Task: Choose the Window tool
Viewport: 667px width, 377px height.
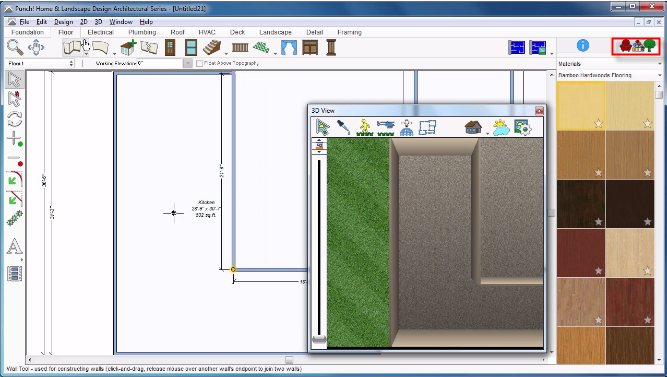Action: pos(191,47)
